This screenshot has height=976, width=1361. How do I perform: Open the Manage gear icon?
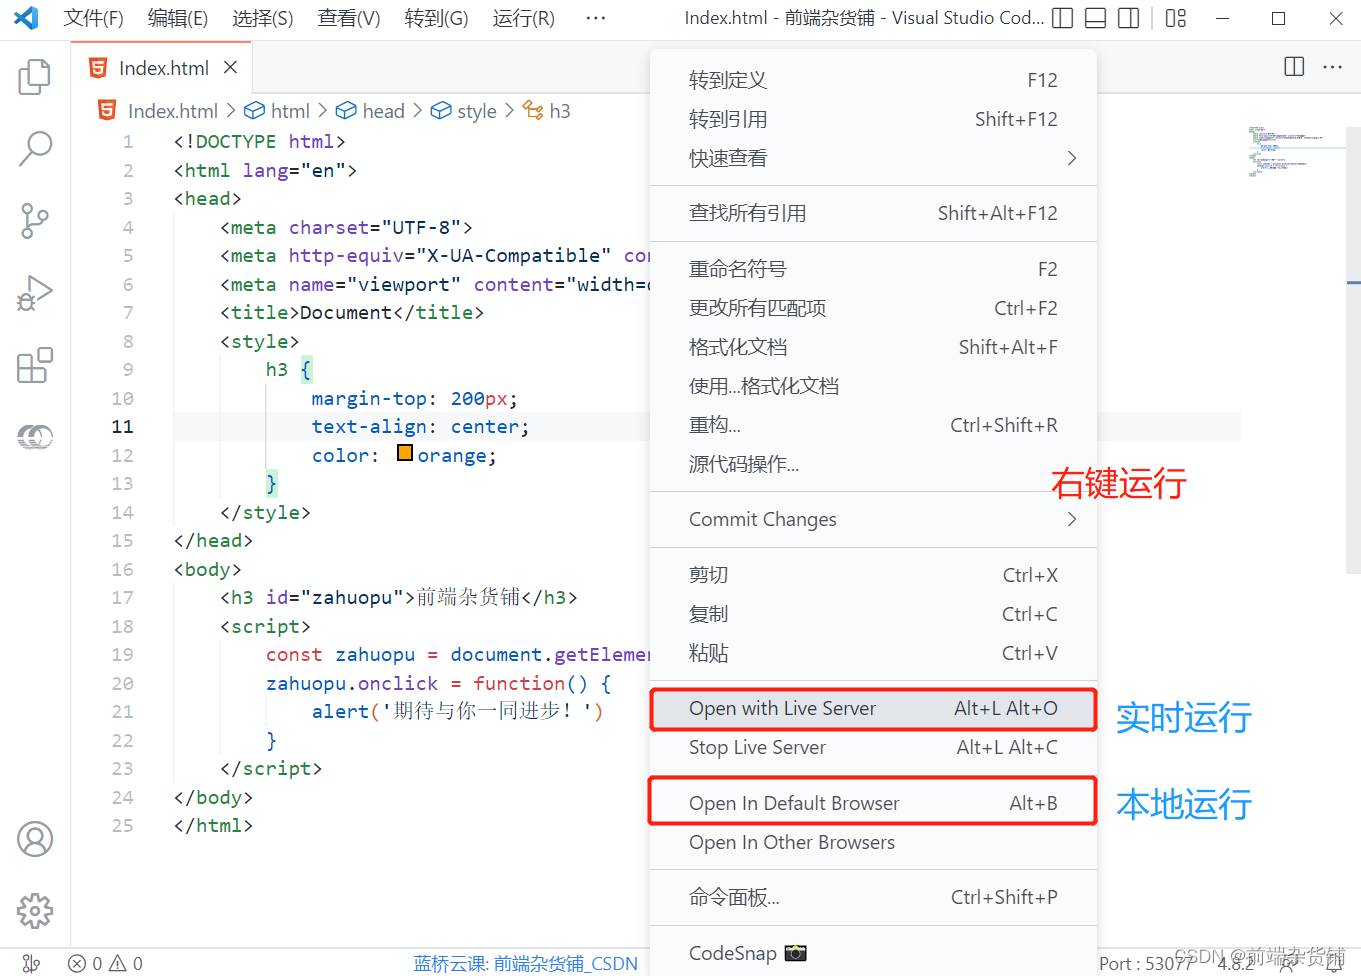pyautogui.click(x=35, y=910)
